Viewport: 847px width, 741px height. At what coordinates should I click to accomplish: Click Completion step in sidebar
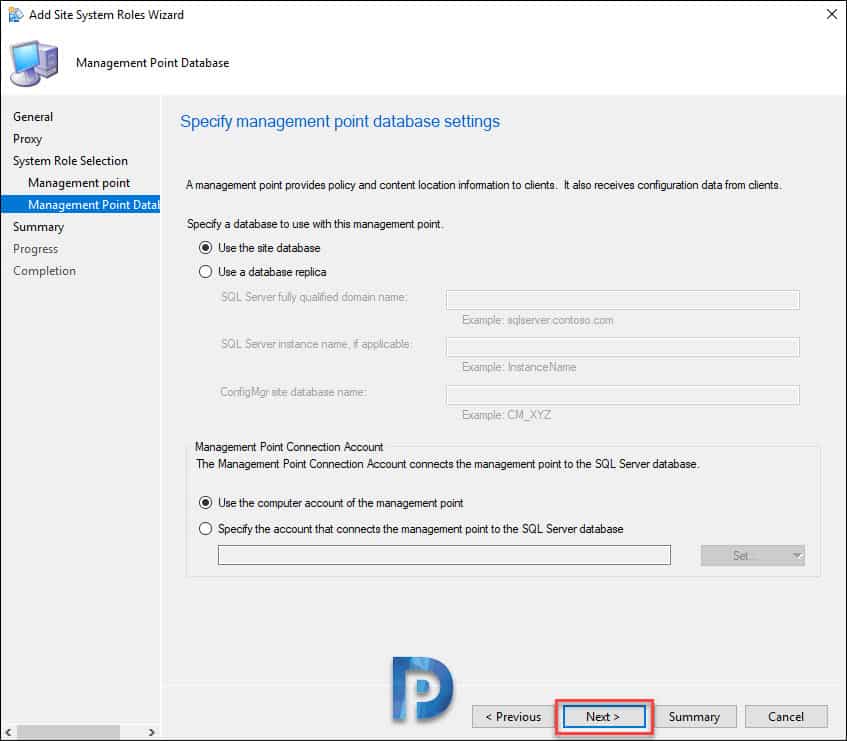point(44,271)
